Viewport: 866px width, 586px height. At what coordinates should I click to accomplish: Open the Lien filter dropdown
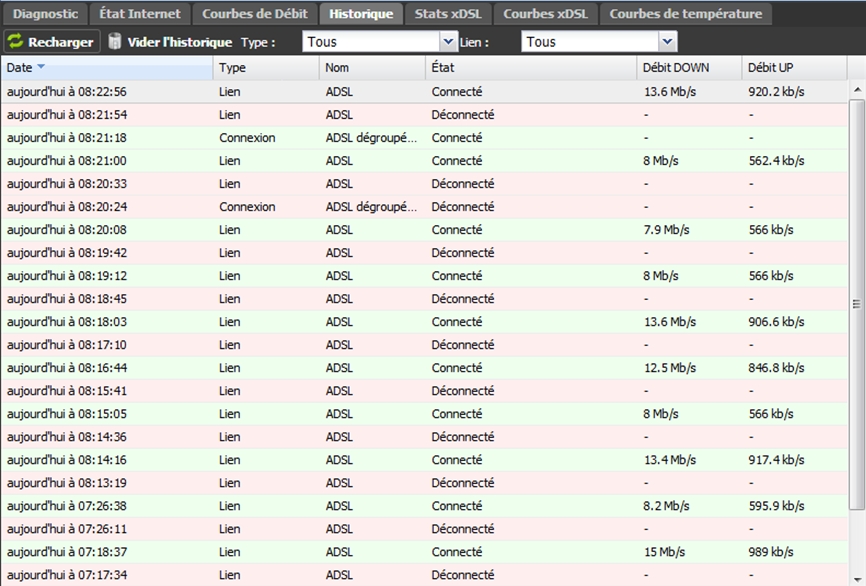(667, 42)
